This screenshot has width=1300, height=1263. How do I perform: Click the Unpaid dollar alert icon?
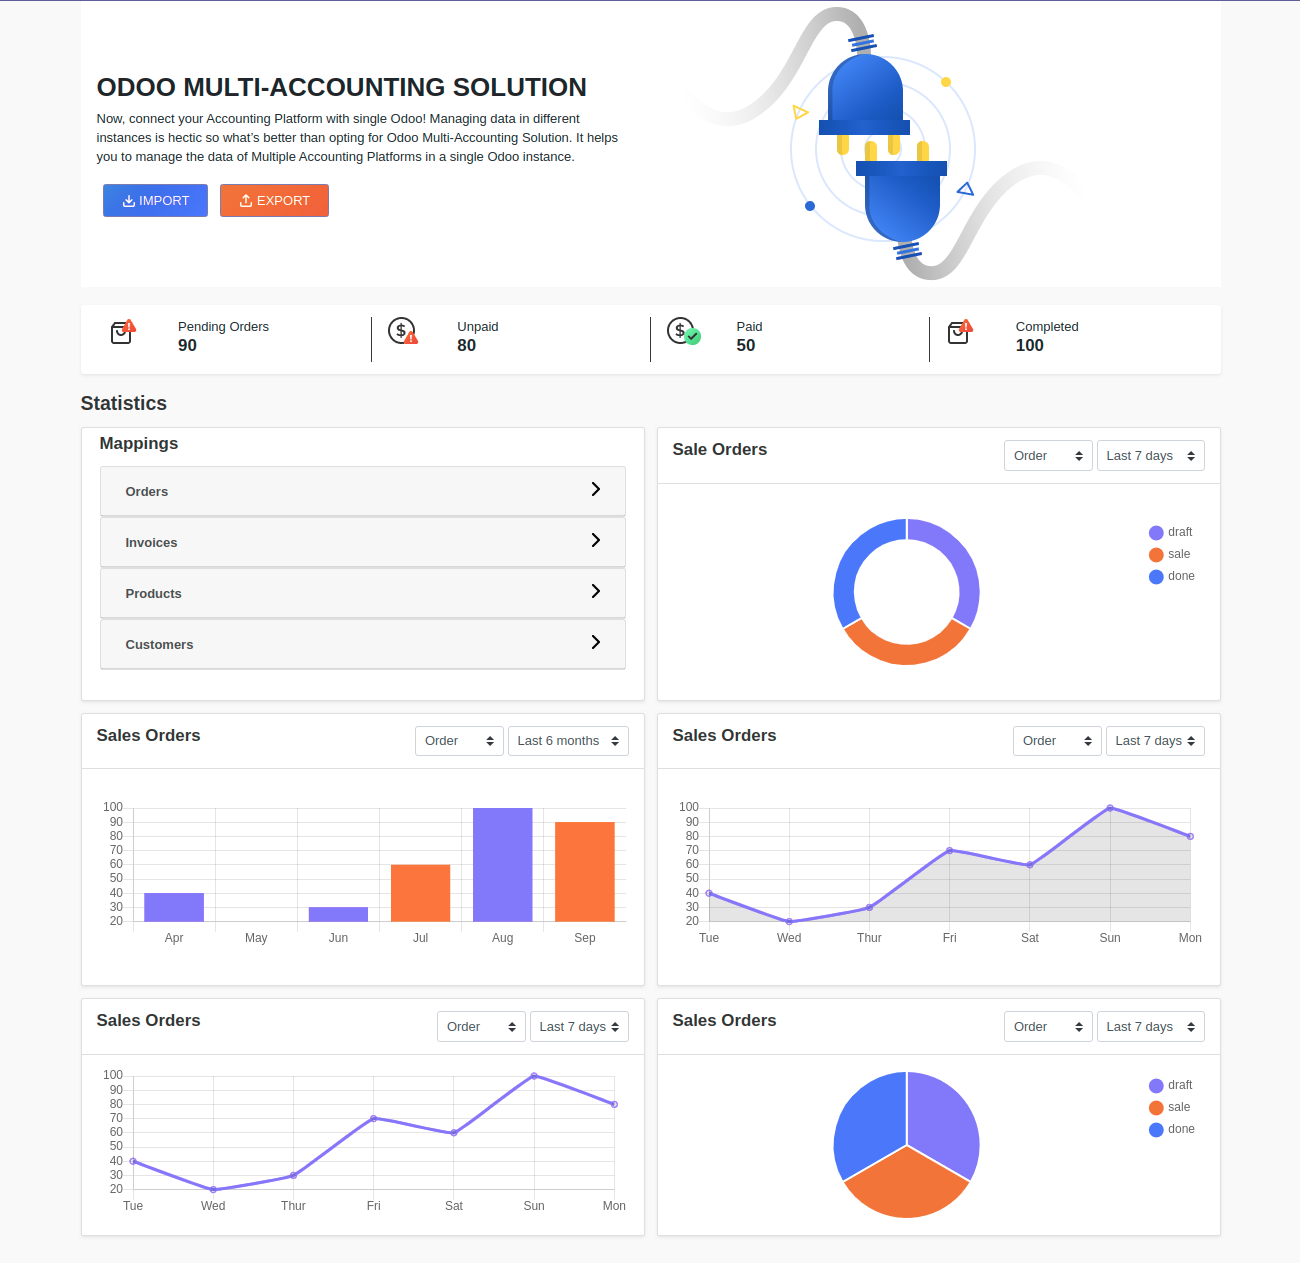(x=402, y=331)
